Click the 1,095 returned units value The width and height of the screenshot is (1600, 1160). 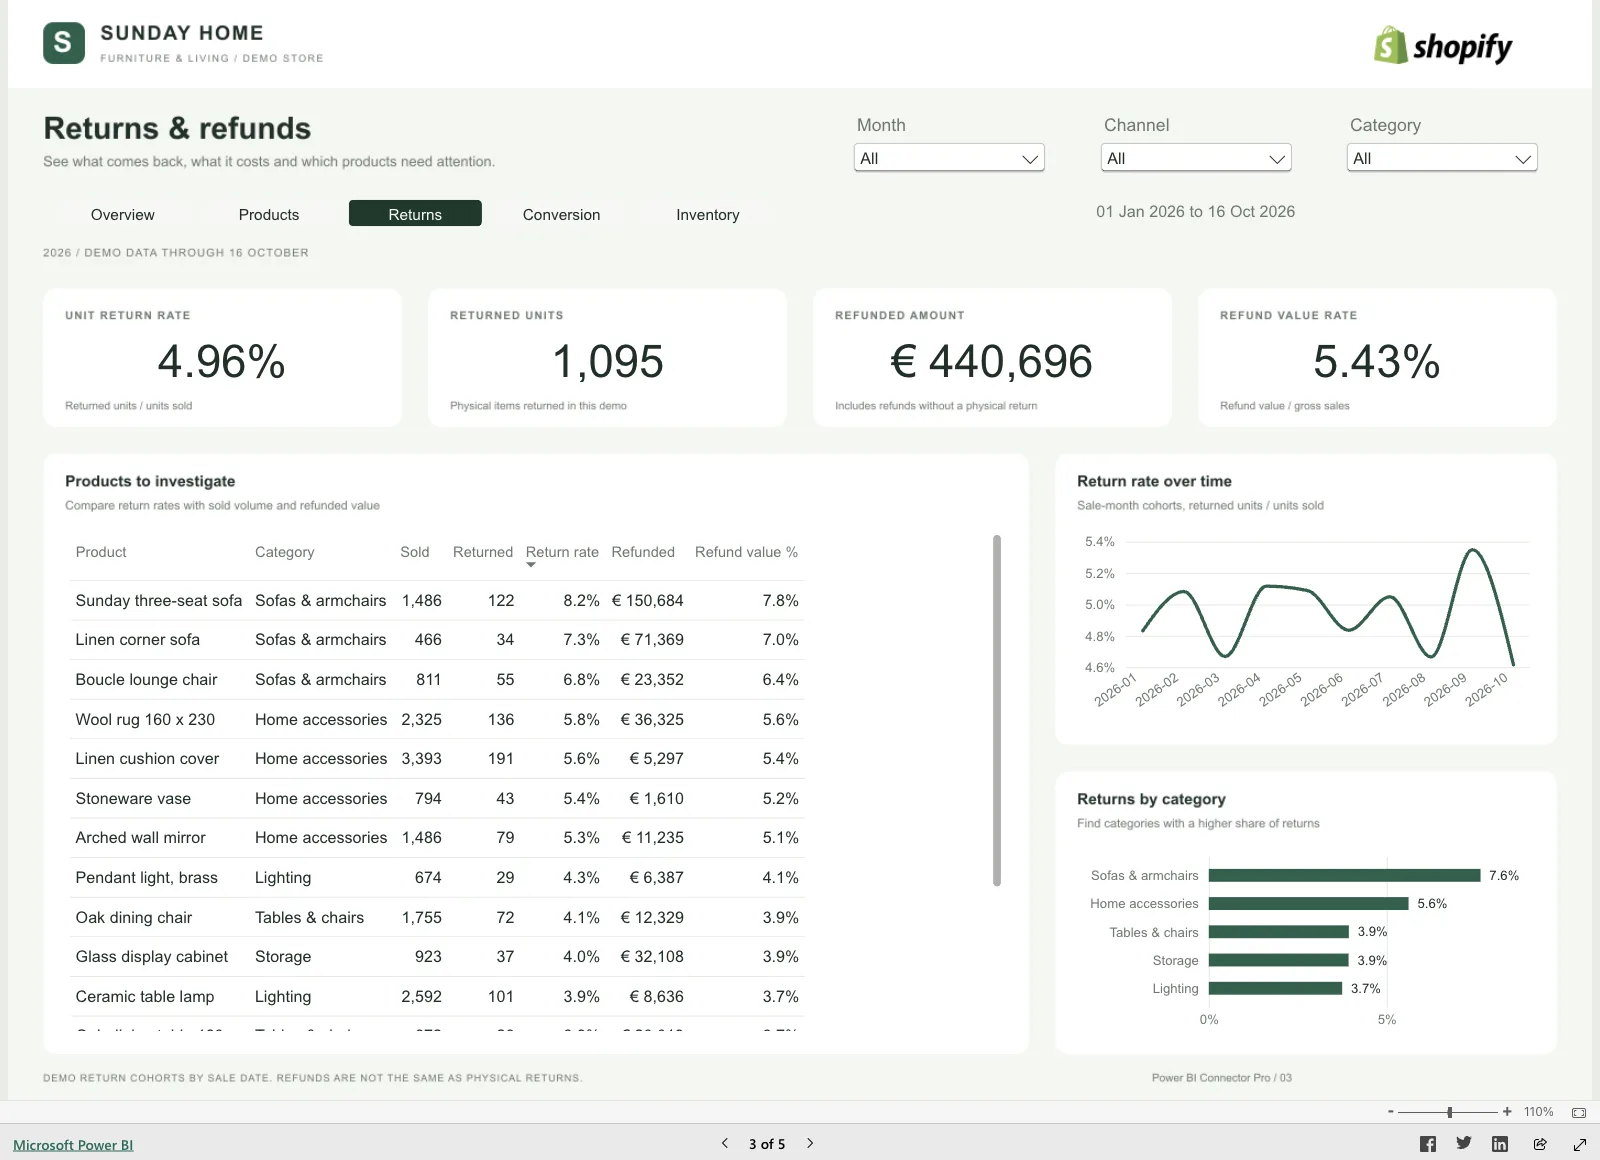point(607,361)
